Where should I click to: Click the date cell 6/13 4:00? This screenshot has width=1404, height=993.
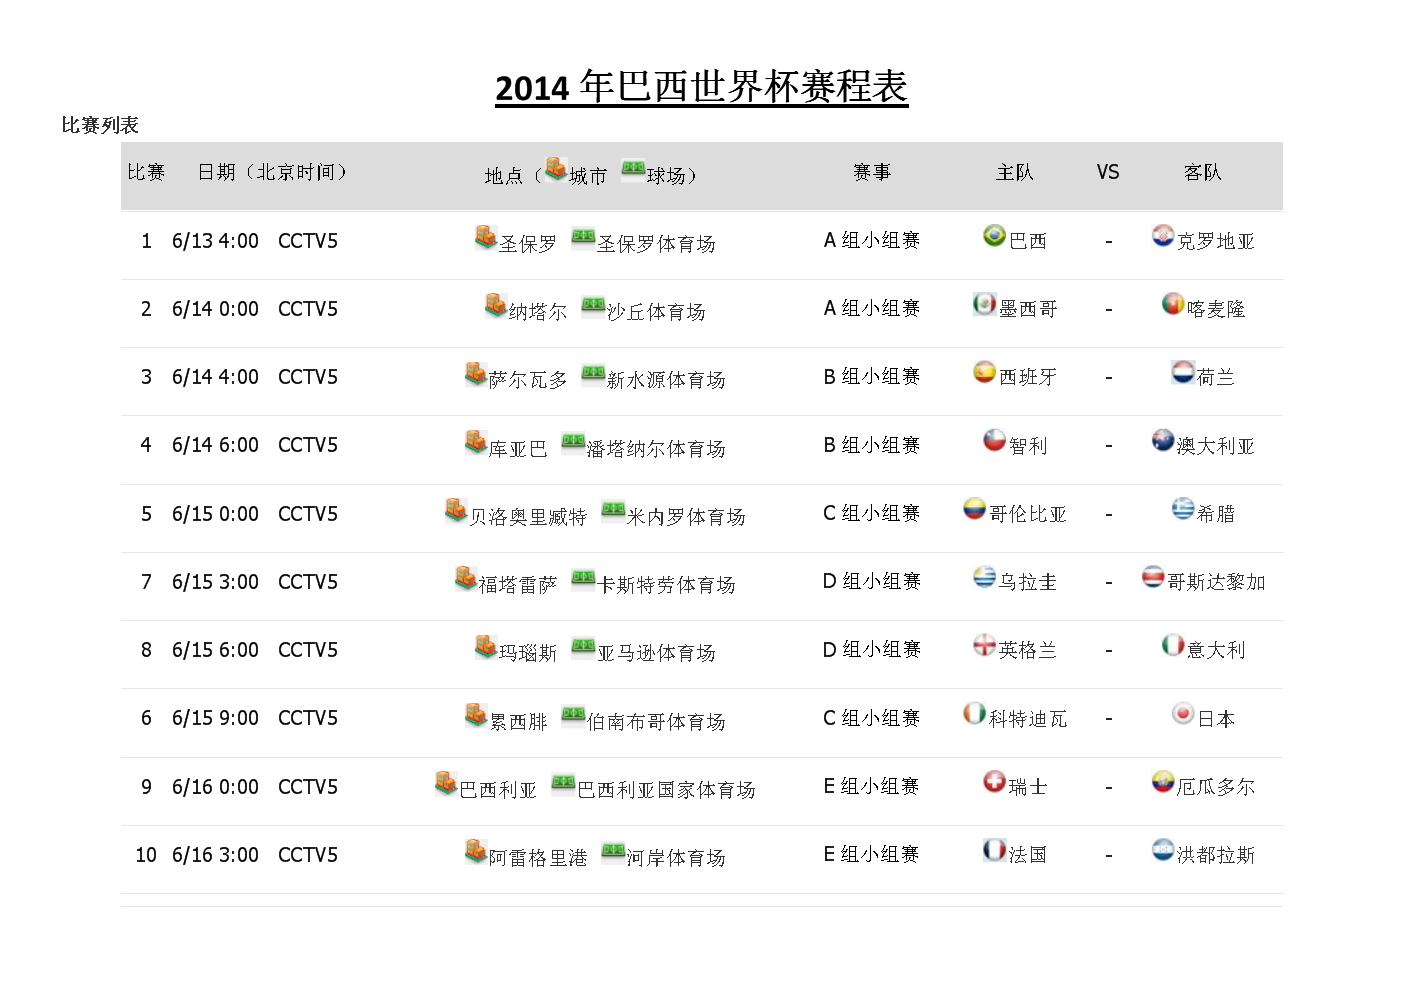pyautogui.click(x=215, y=241)
